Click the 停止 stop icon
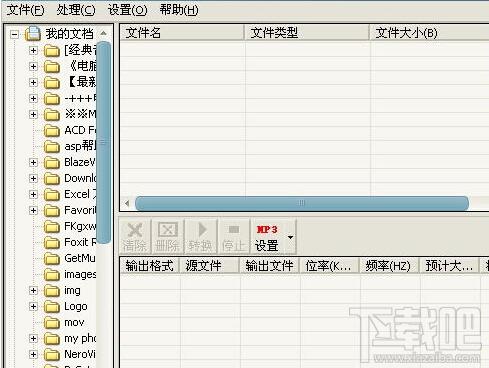Screen dimensions: 489x368 tap(233, 237)
